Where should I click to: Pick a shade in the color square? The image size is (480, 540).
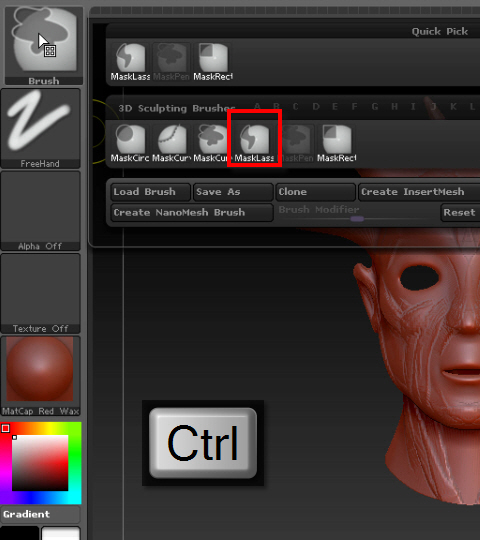click(x=40, y=463)
